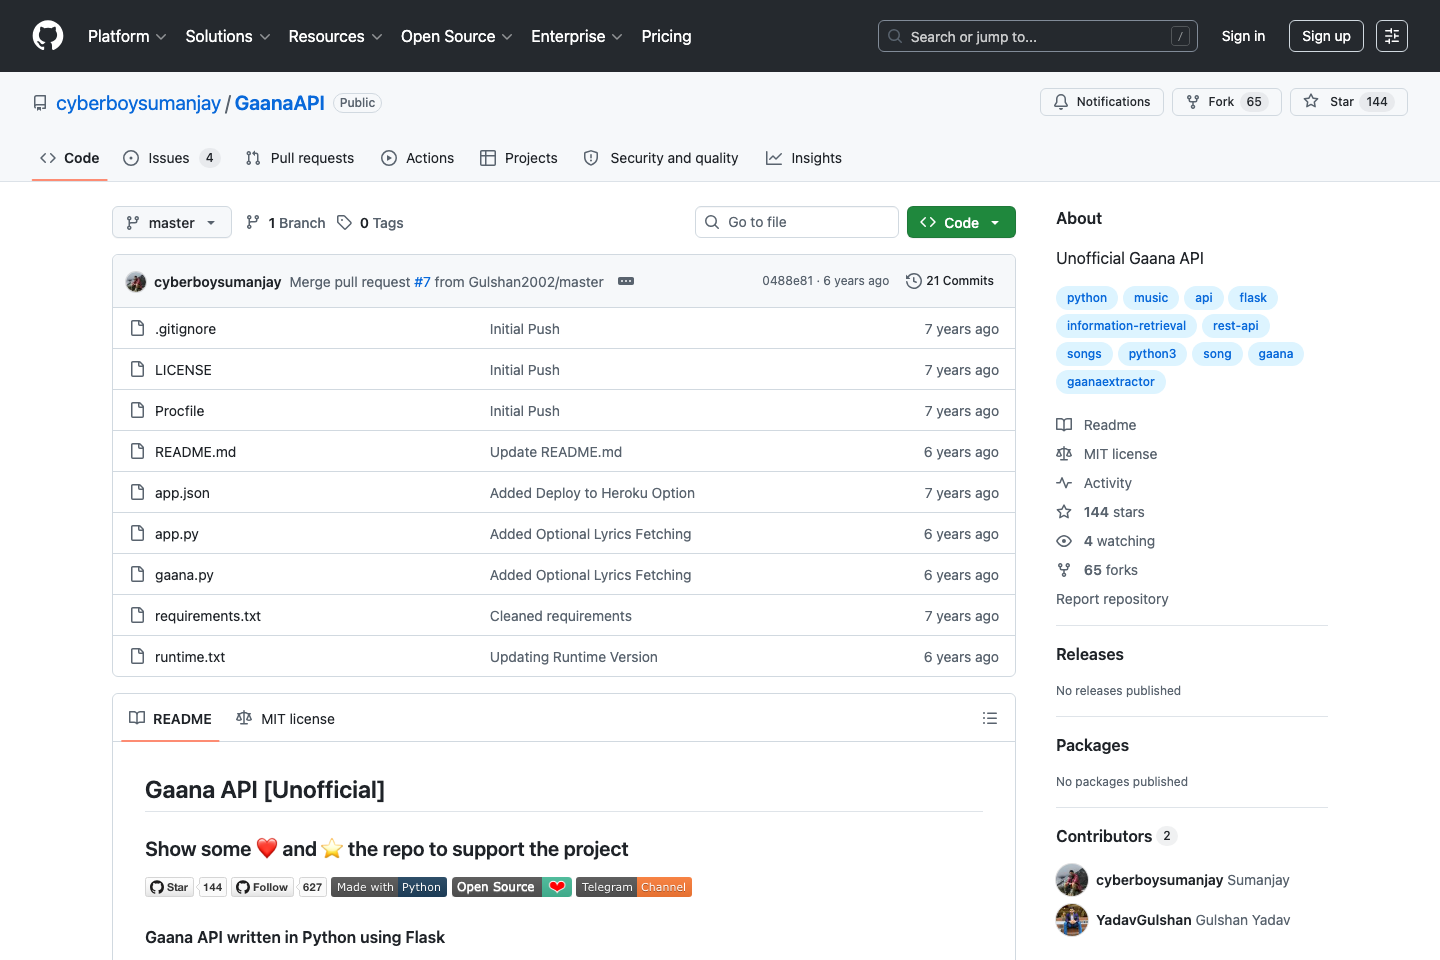
Task: Click the Activity pulse icon
Action: (x=1064, y=482)
